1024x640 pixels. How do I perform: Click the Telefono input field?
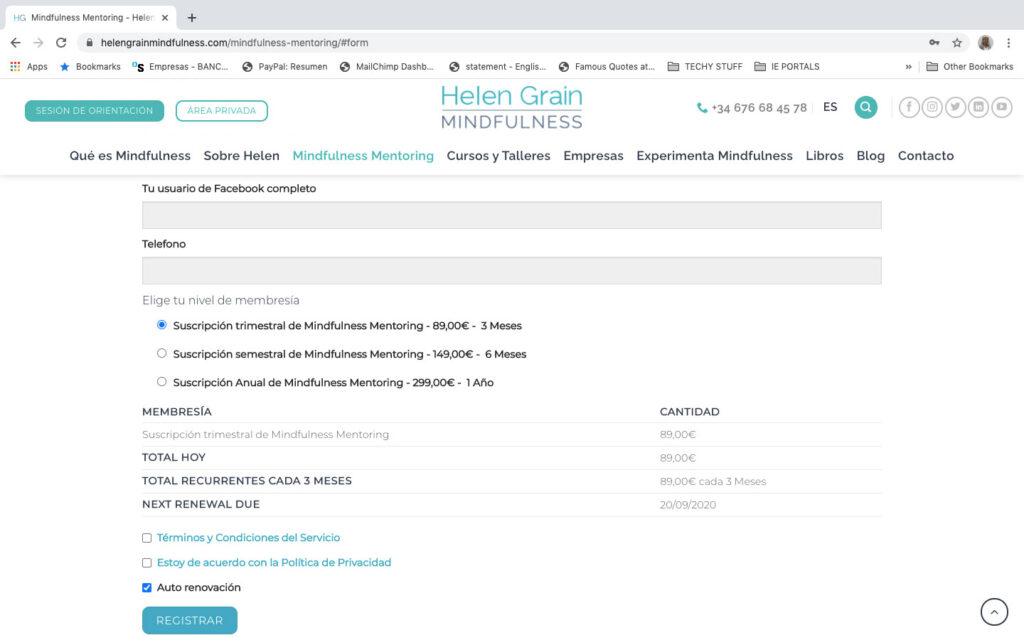[x=511, y=270]
